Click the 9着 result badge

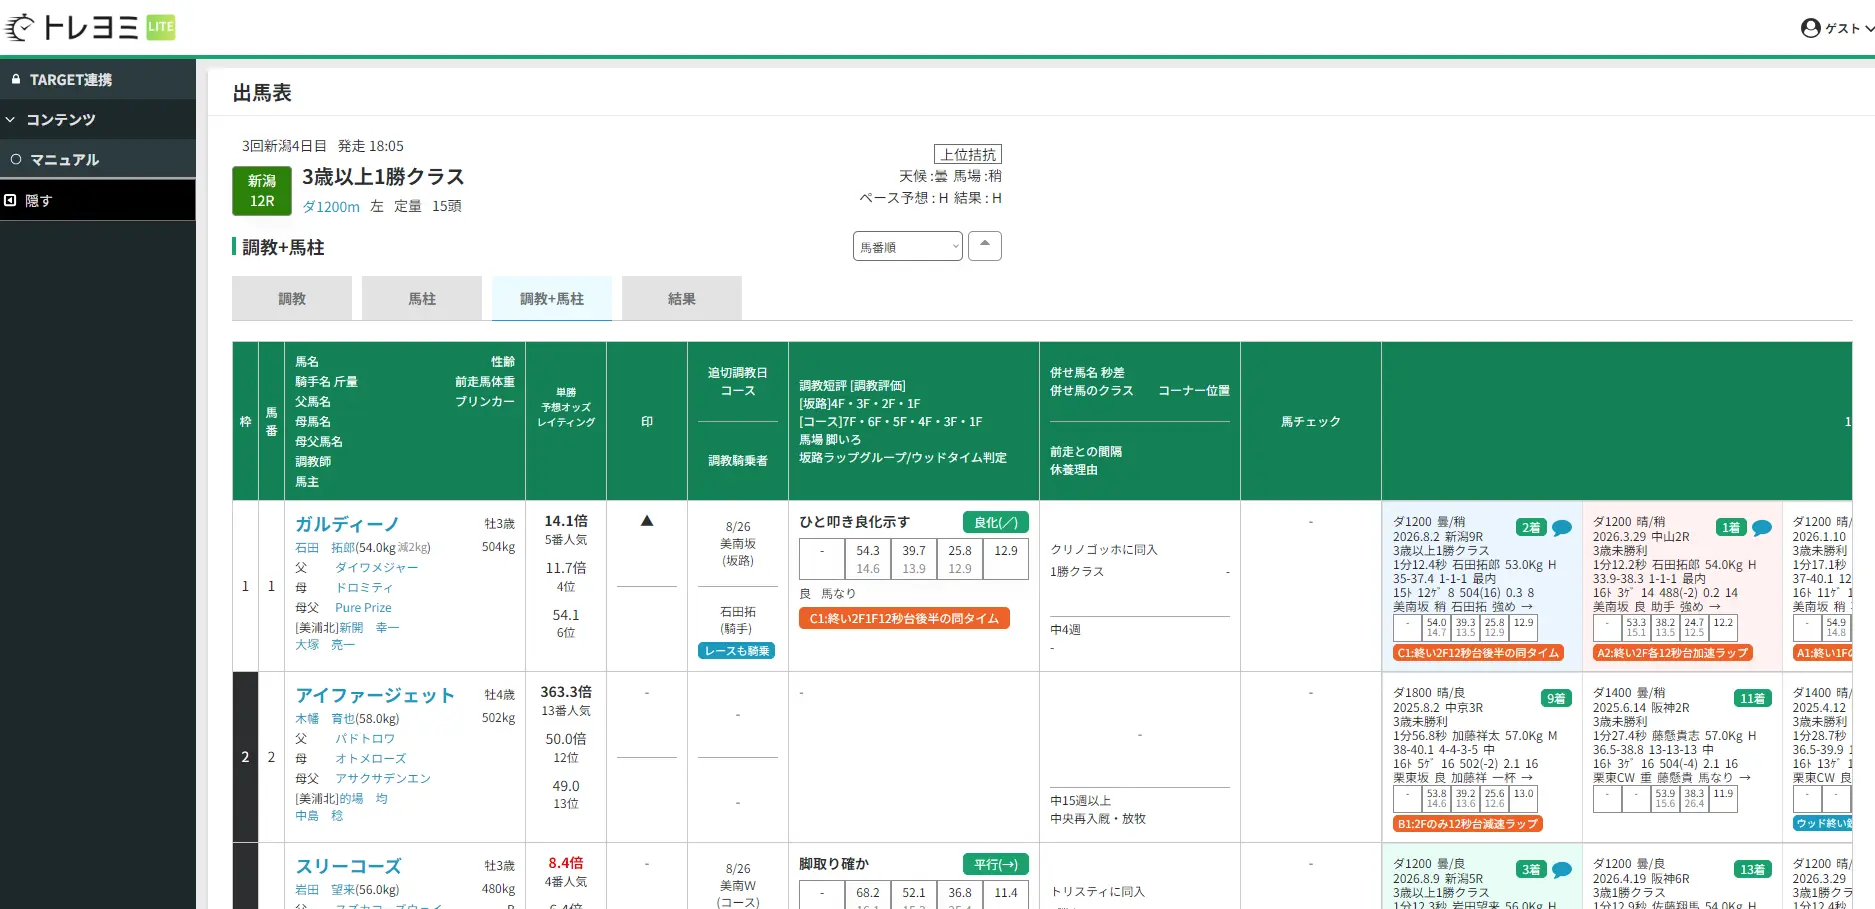tap(1556, 699)
